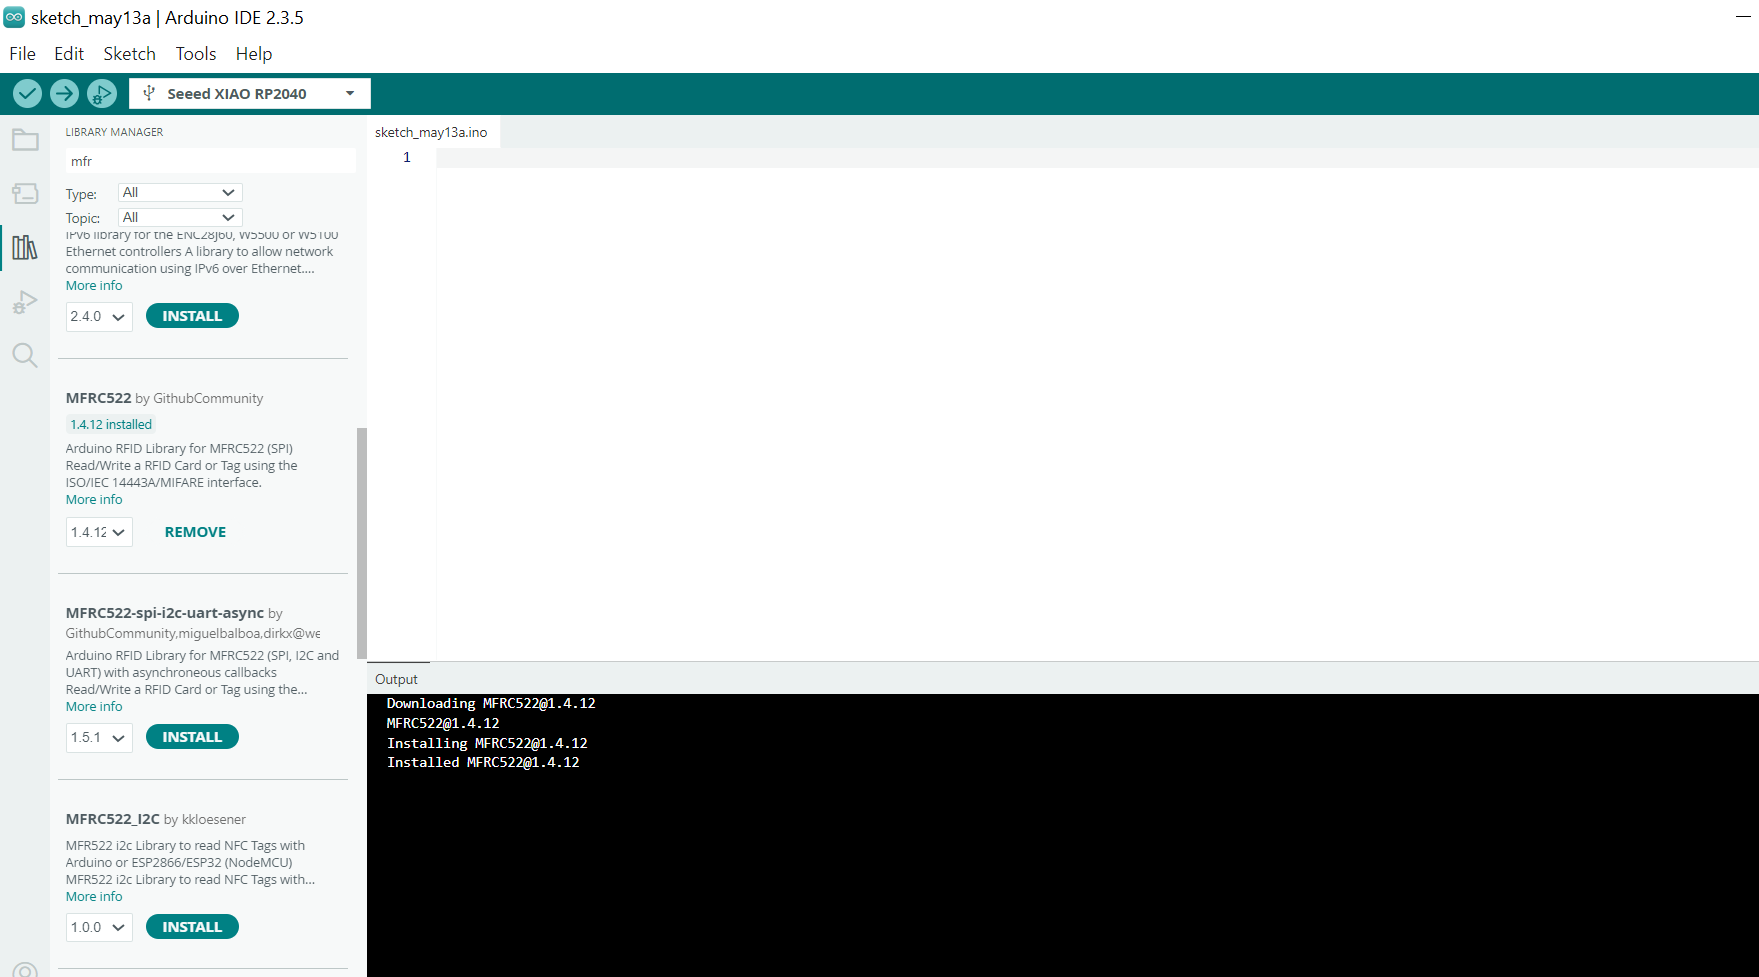Click the '1.4.12 installed' badge

tap(111, 424)
